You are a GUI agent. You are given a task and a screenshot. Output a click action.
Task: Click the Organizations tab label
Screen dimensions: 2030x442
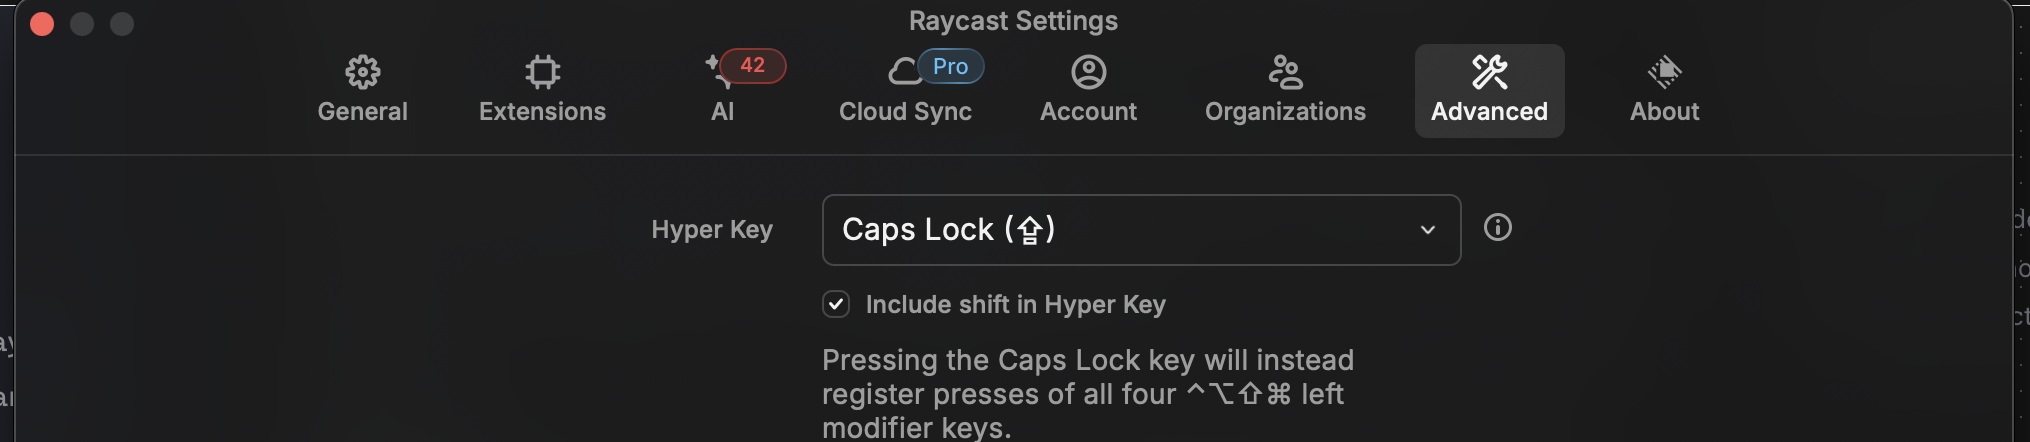[x=1285, y=112]
